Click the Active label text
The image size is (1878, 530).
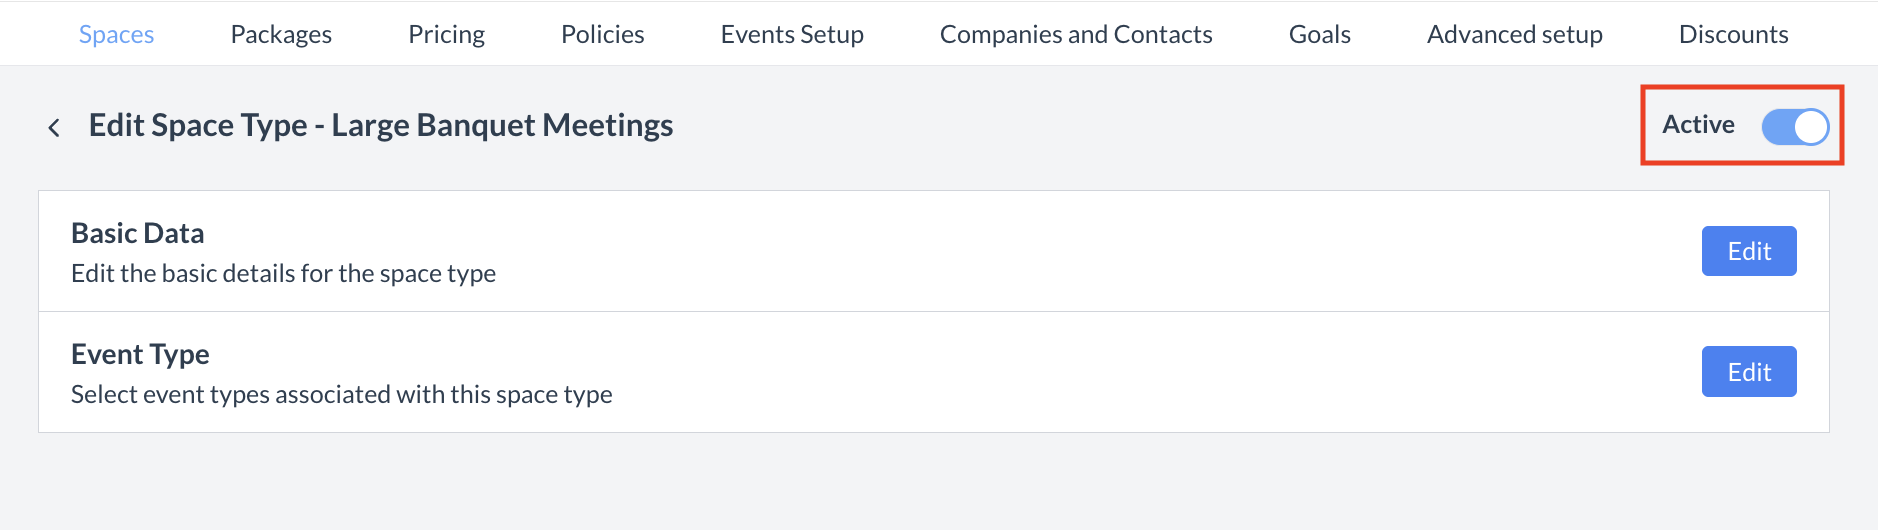click(1698, 125)
